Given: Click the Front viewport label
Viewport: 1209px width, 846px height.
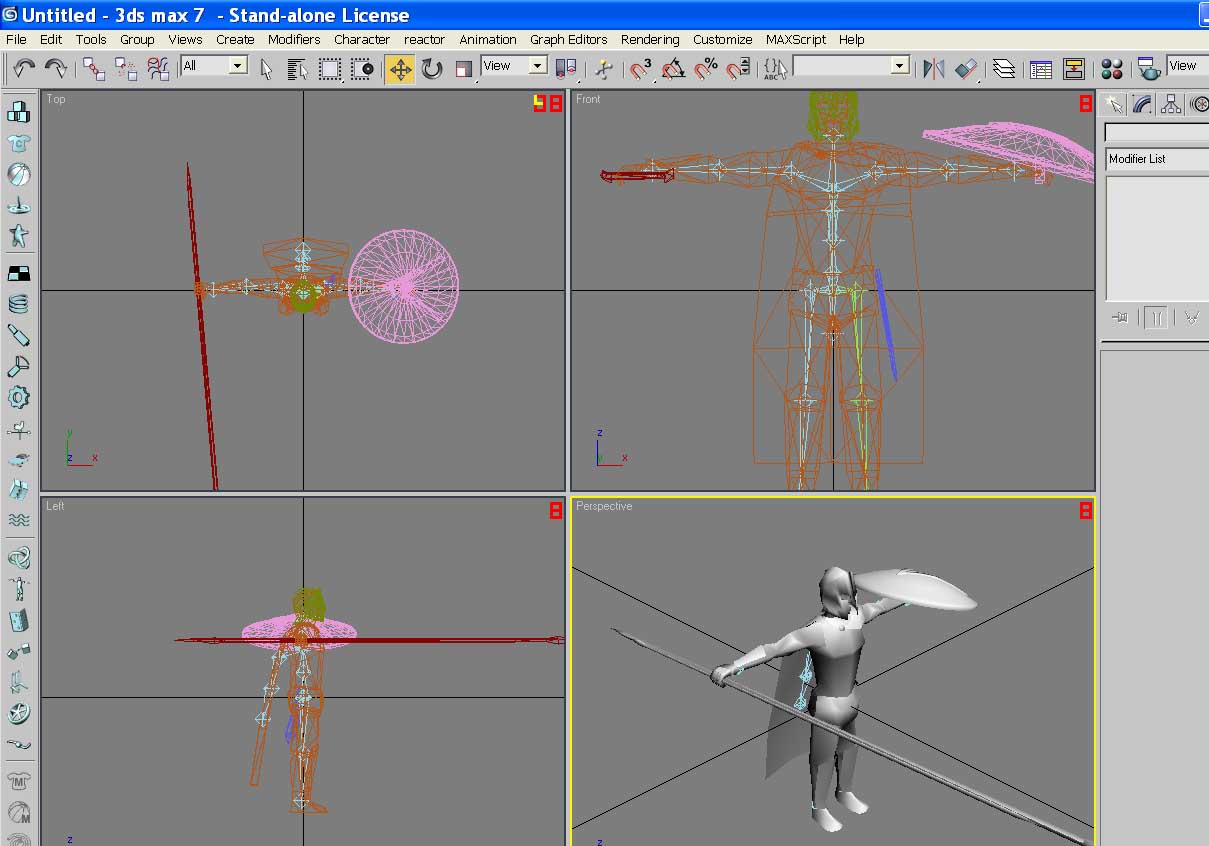Looking at the screenshot, I should pos(588,99).
